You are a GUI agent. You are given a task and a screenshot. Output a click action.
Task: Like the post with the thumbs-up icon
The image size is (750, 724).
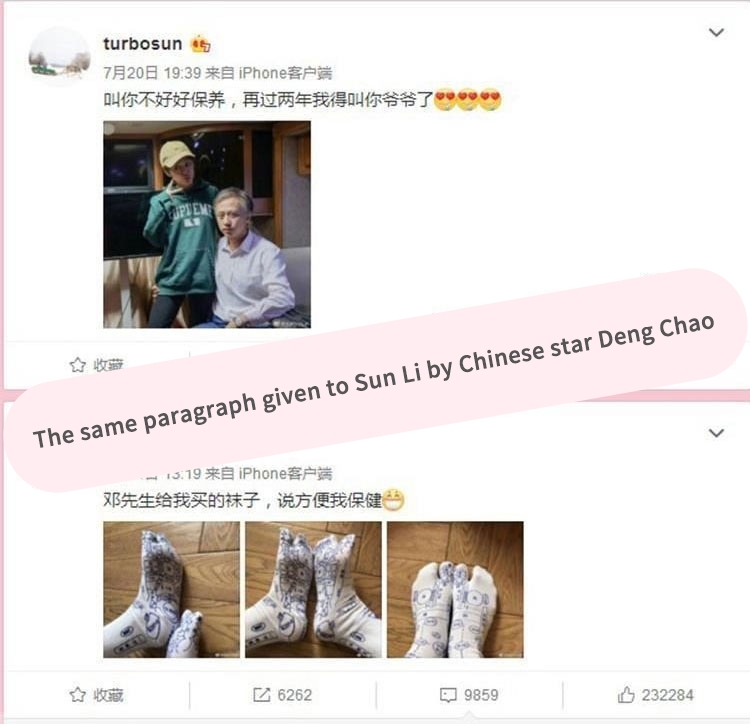click(x=626, y=694)
